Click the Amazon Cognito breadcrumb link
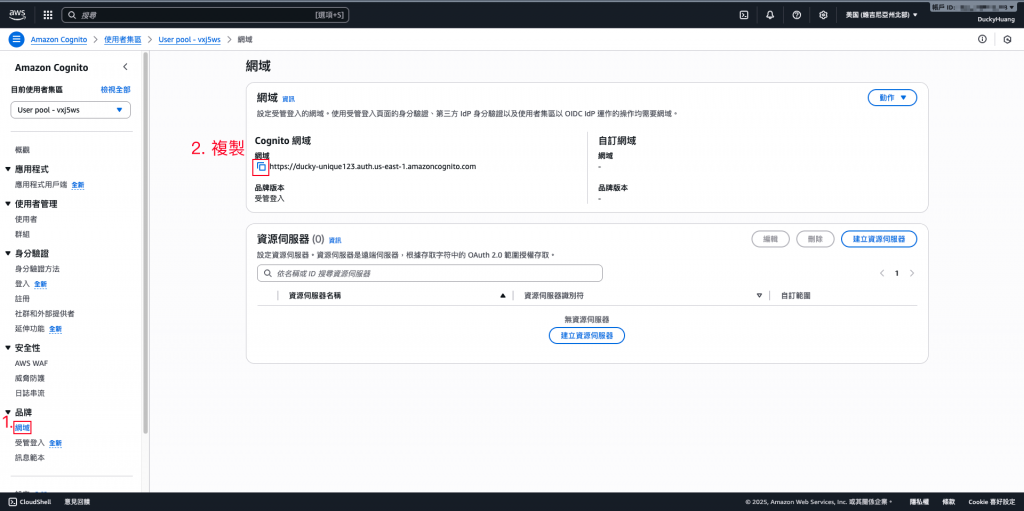 pyautogui.click(x=59, y=39)
